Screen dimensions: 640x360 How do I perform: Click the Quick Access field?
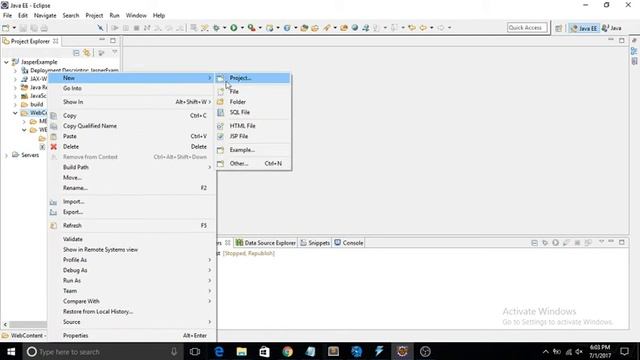click(x=527, y=28)
